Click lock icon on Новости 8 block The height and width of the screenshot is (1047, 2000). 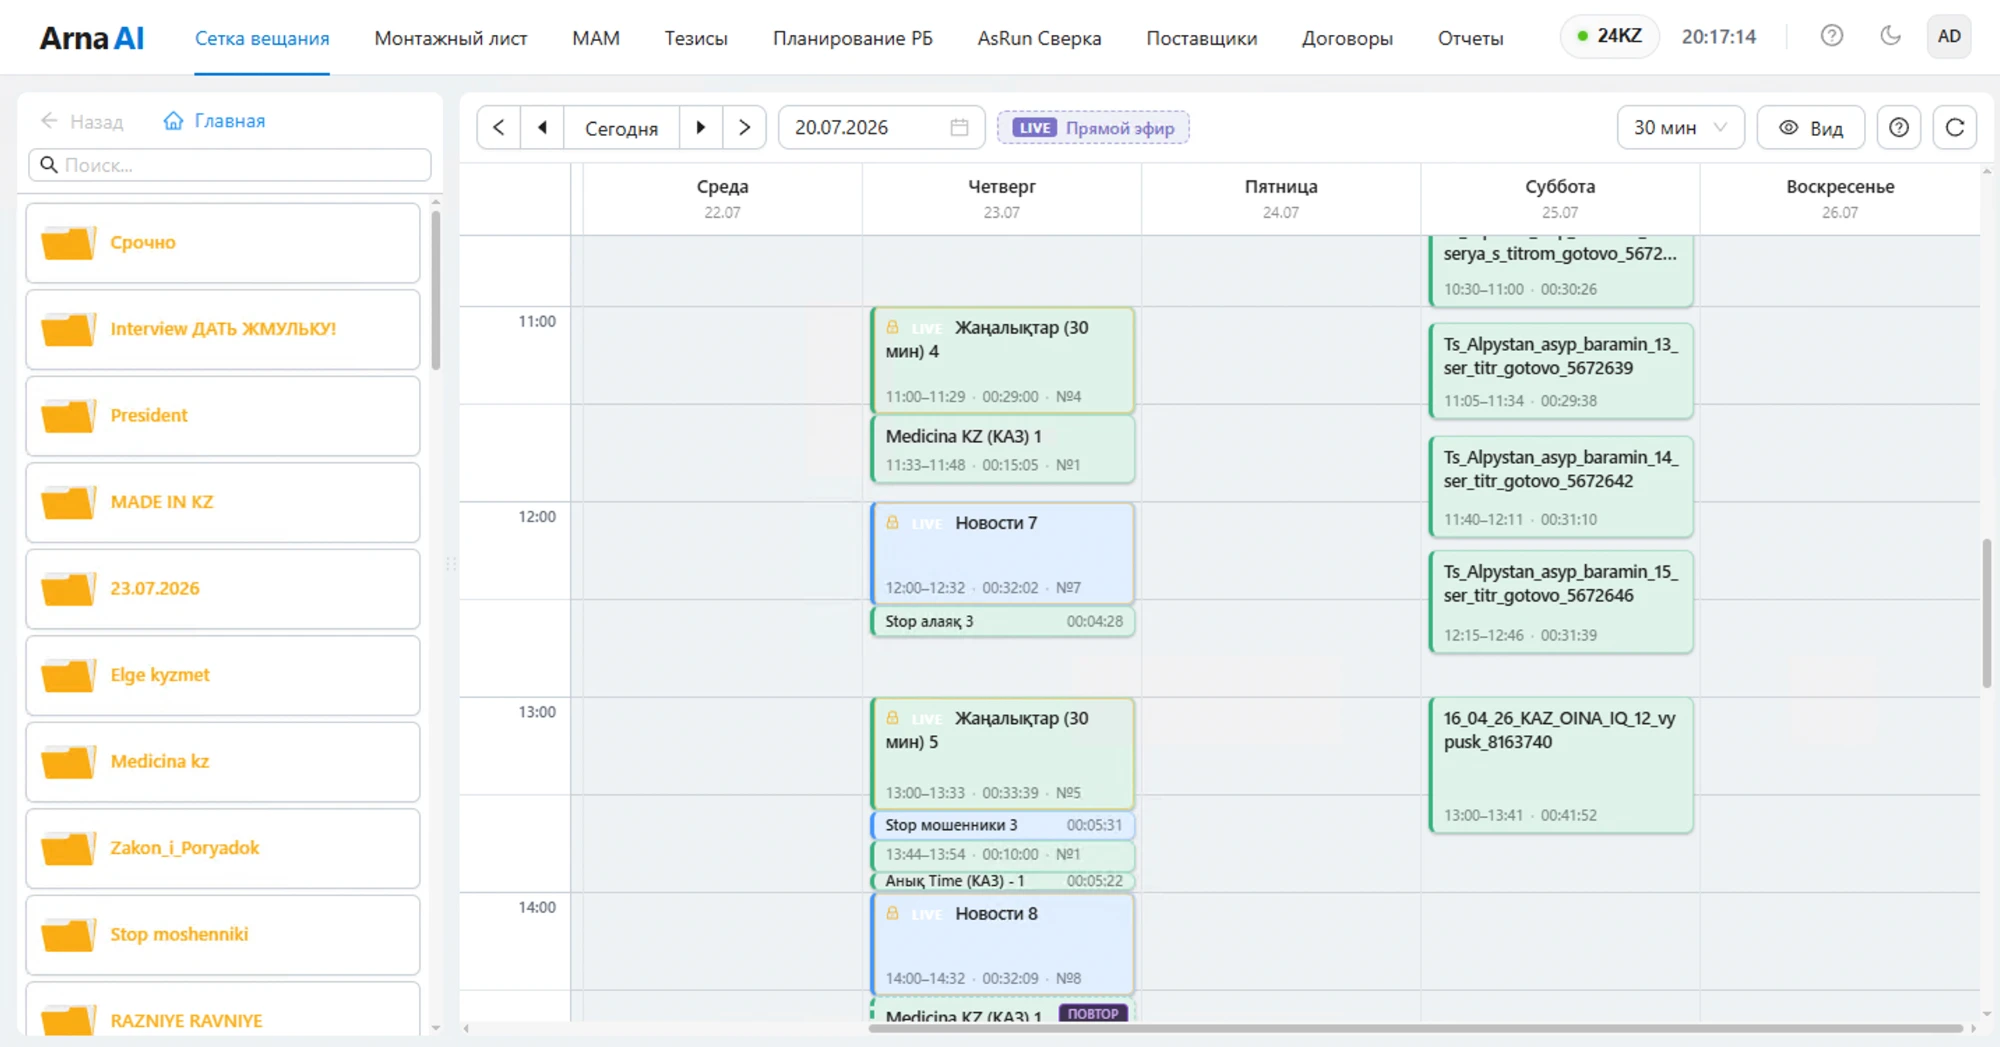pyautogui.click(x=893, y=913)
